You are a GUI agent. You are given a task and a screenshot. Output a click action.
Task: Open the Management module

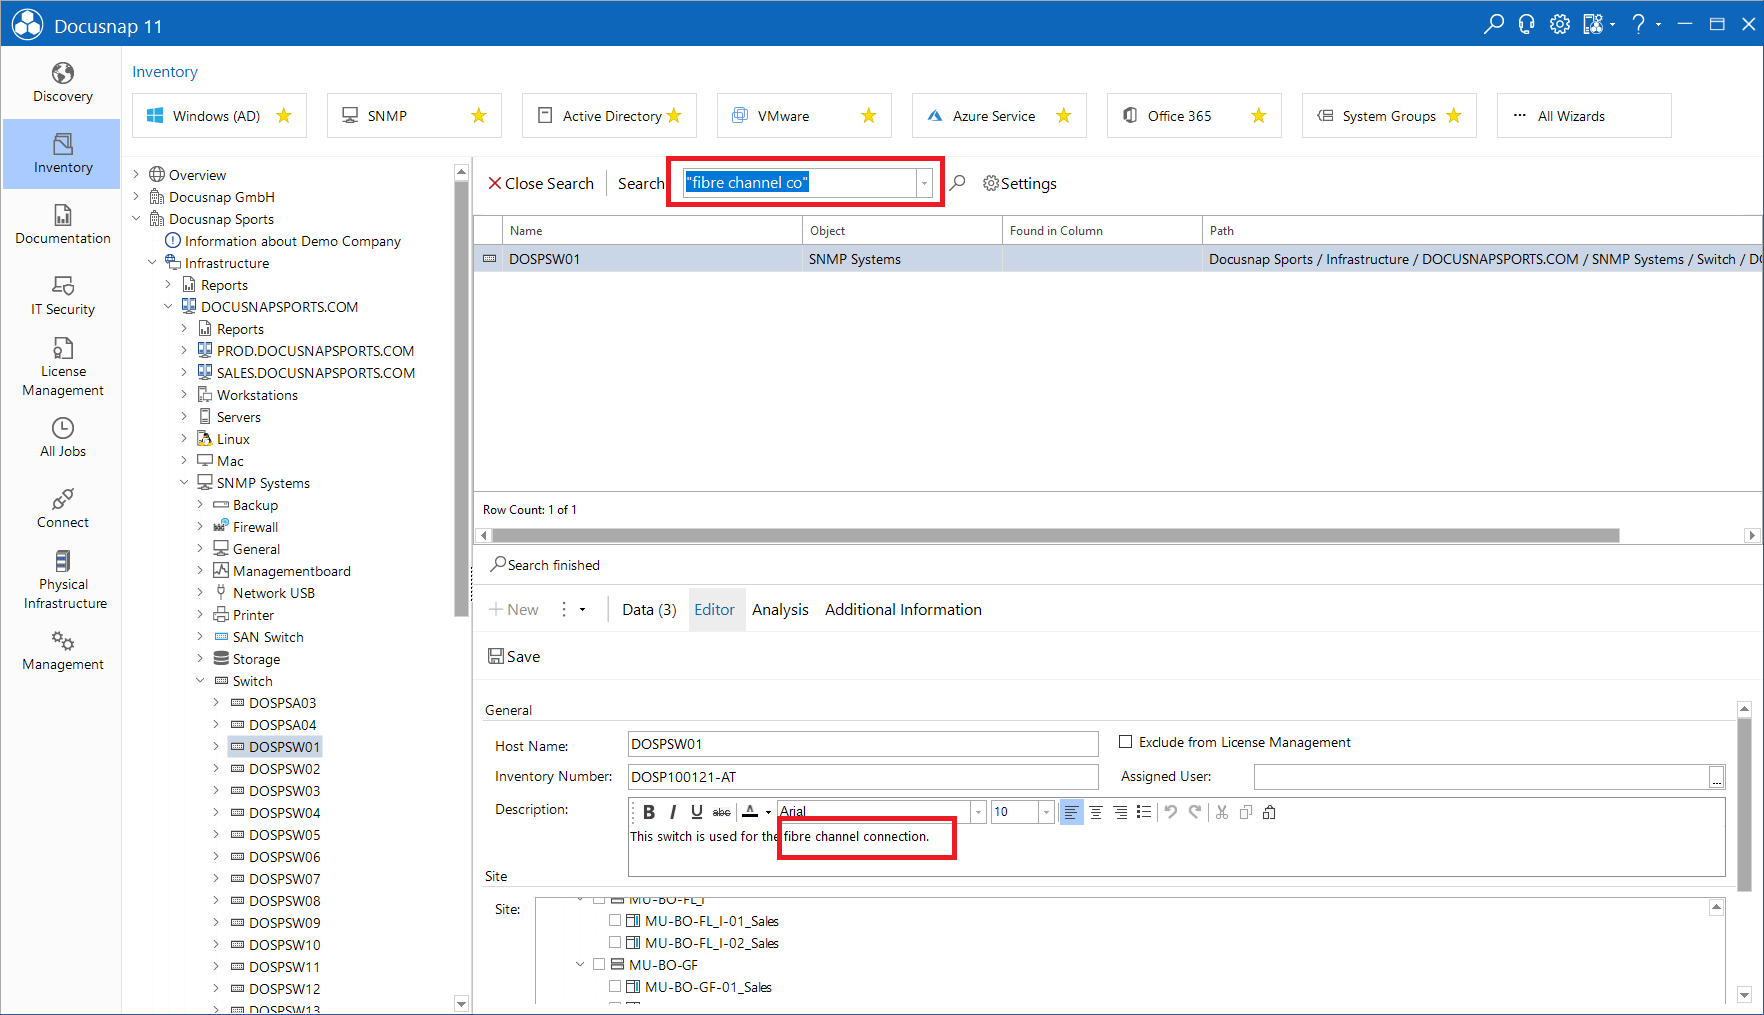click(x=62, y=651)
